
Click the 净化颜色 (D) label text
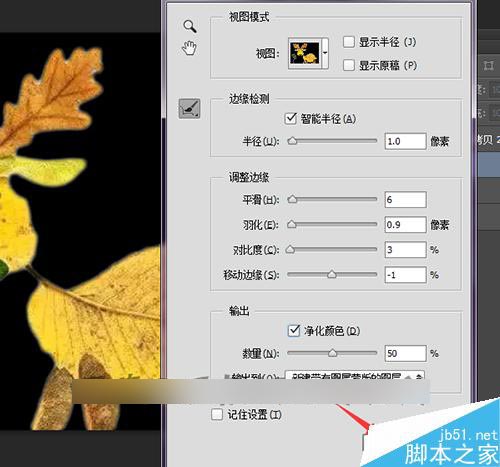(x=332, y=331)
